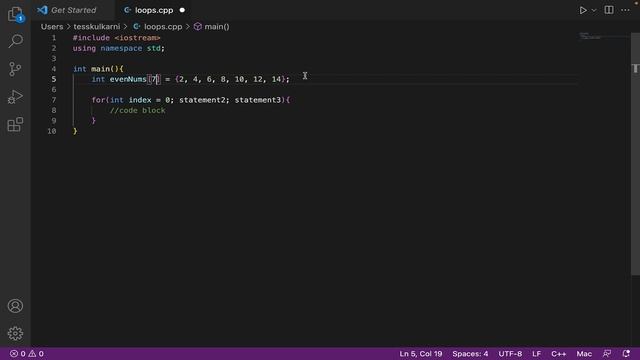The image size is (640, 360).
Task: Click the //code block comment
Action: pos(138,110)
